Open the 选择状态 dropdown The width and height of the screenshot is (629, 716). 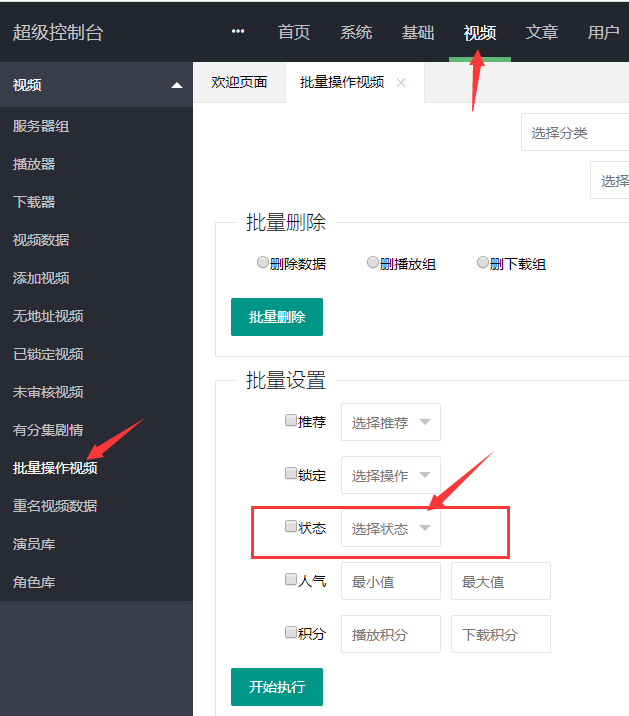click(390, 528)
